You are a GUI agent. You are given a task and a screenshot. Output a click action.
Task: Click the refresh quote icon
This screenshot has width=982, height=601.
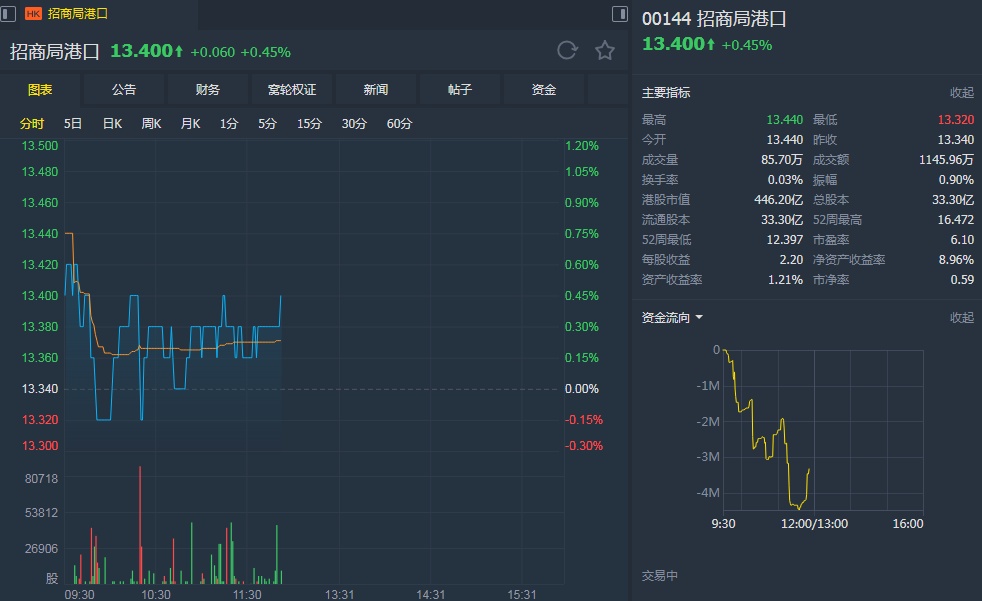567,51
